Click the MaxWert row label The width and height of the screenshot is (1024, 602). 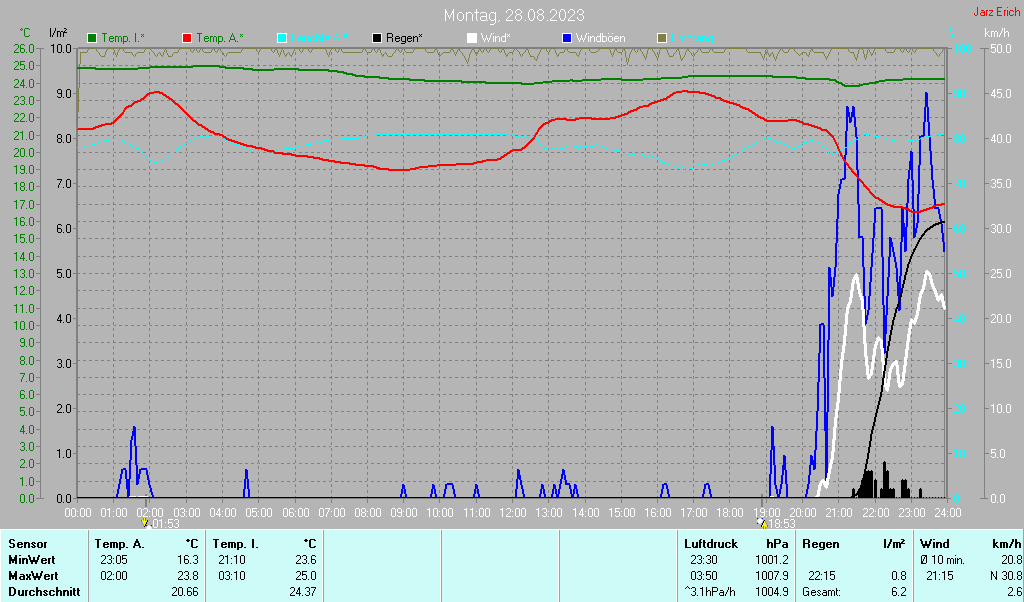coord(32,576)
